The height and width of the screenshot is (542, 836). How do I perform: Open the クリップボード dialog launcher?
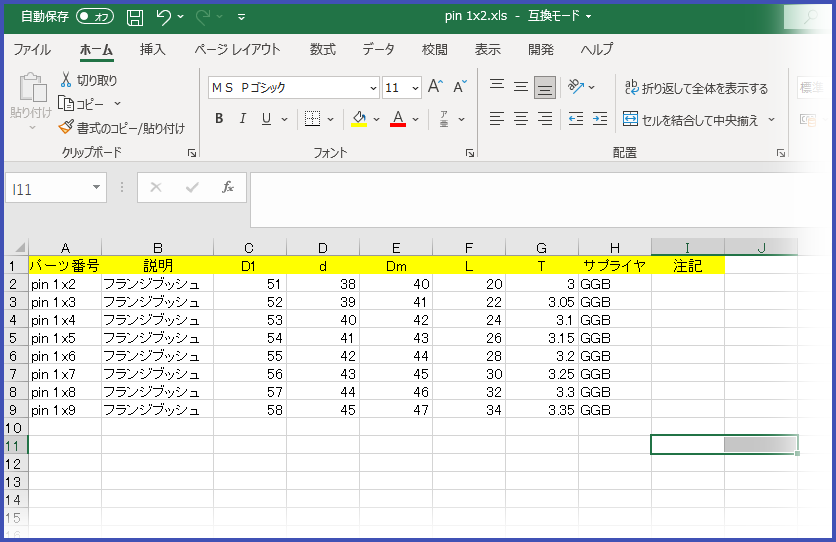192,153
